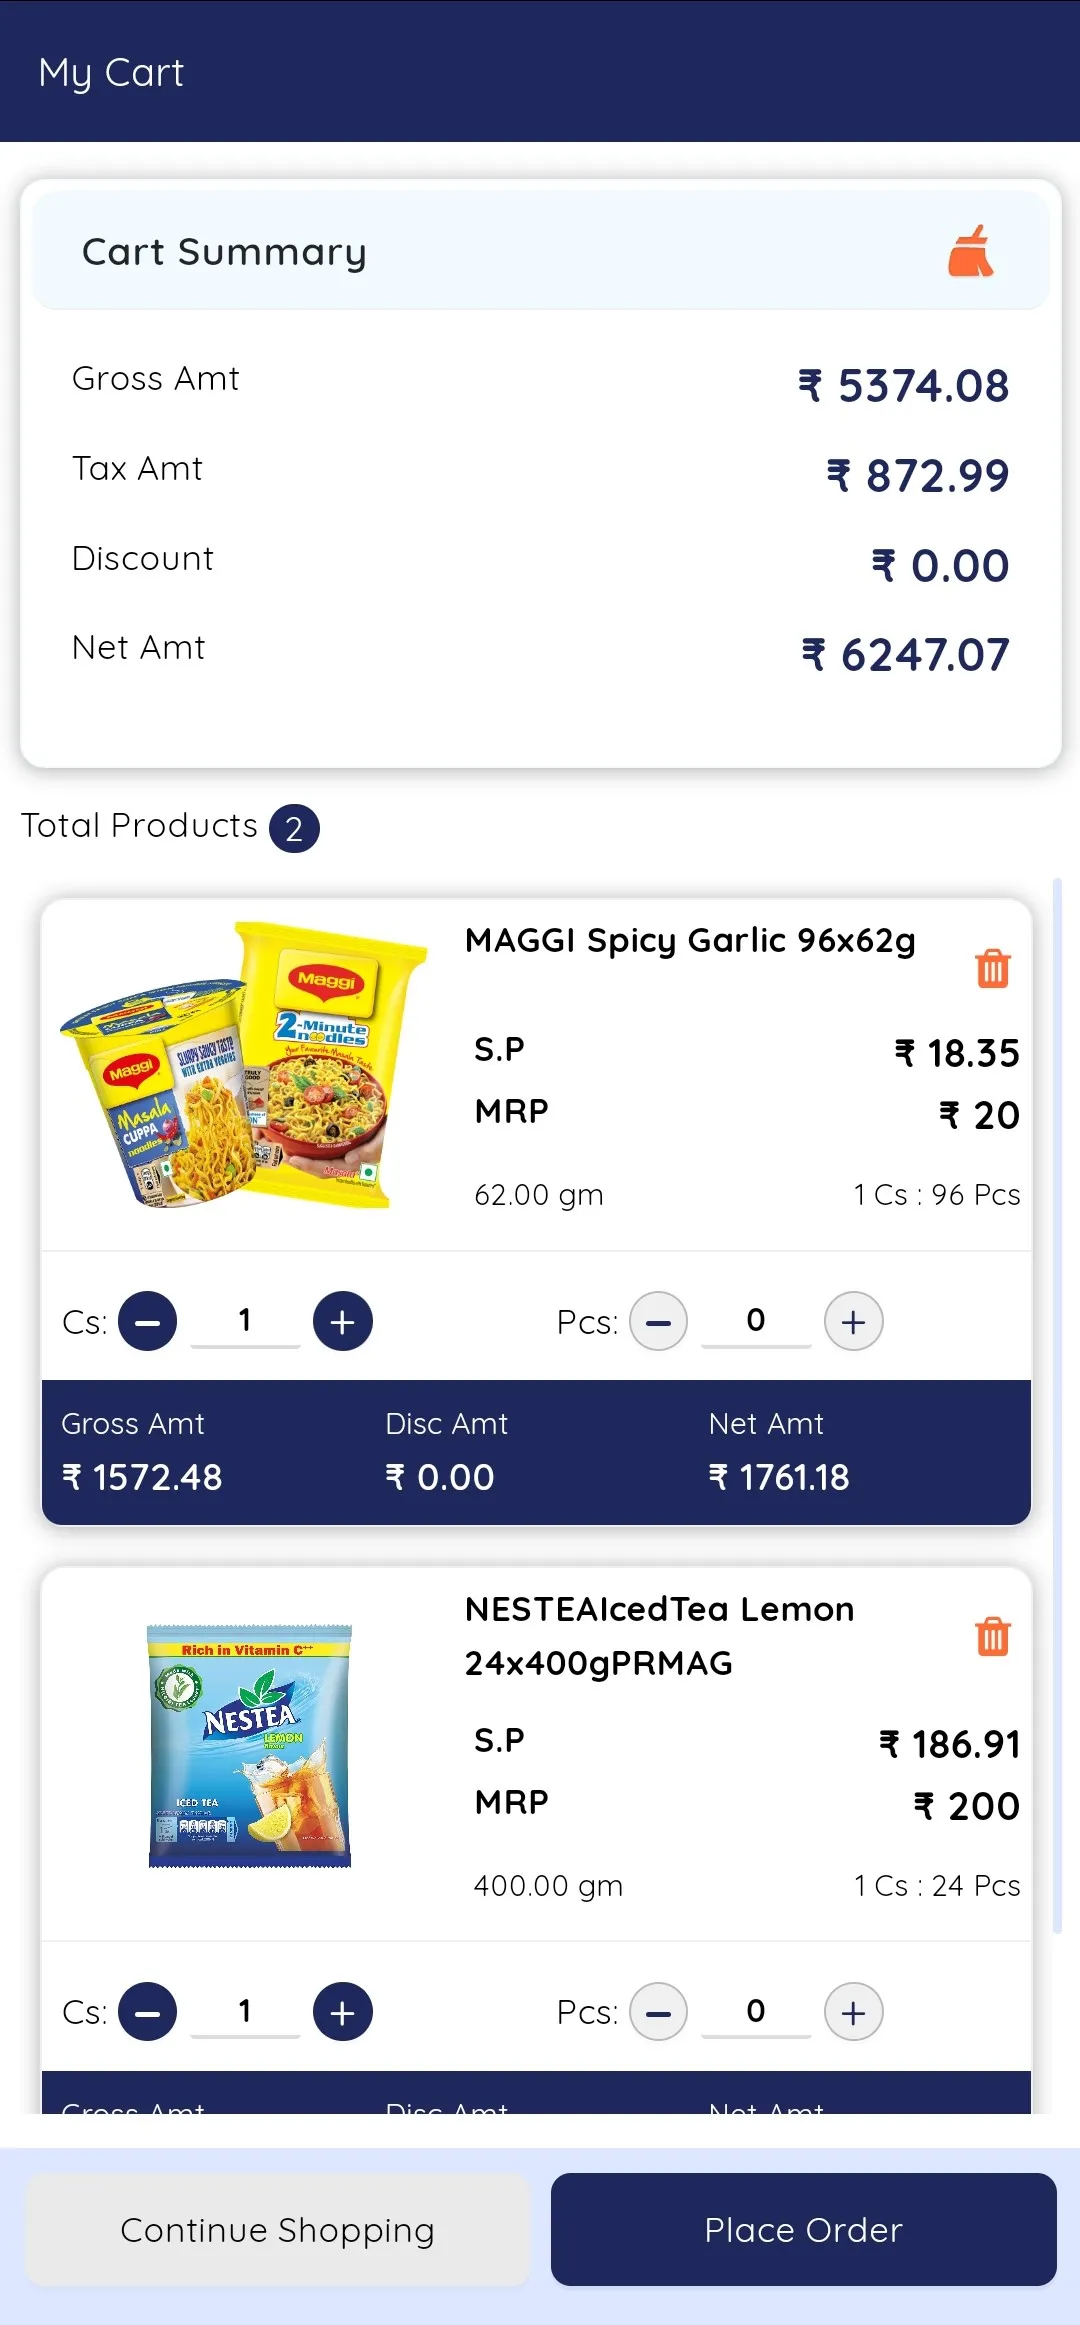Clear the cart using the broom icon
This screenshot has height=2325, width=1080.
coord(969,251)
